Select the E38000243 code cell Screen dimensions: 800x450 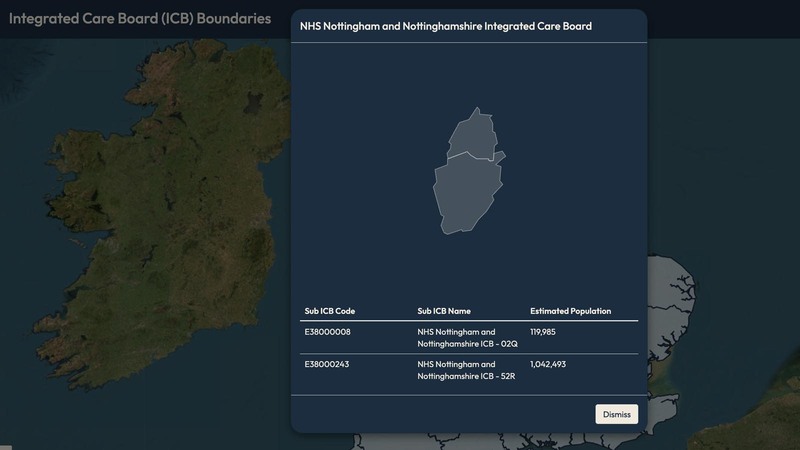[327, 364]
